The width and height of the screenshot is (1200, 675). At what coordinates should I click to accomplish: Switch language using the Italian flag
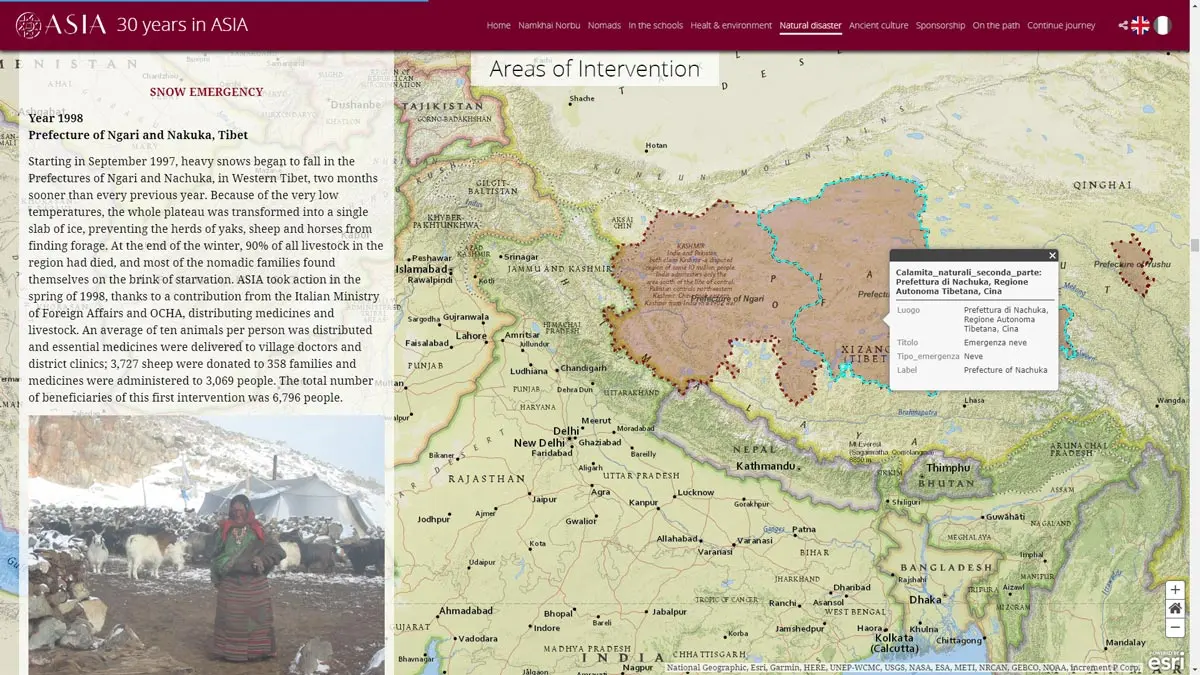[1161, 25]
